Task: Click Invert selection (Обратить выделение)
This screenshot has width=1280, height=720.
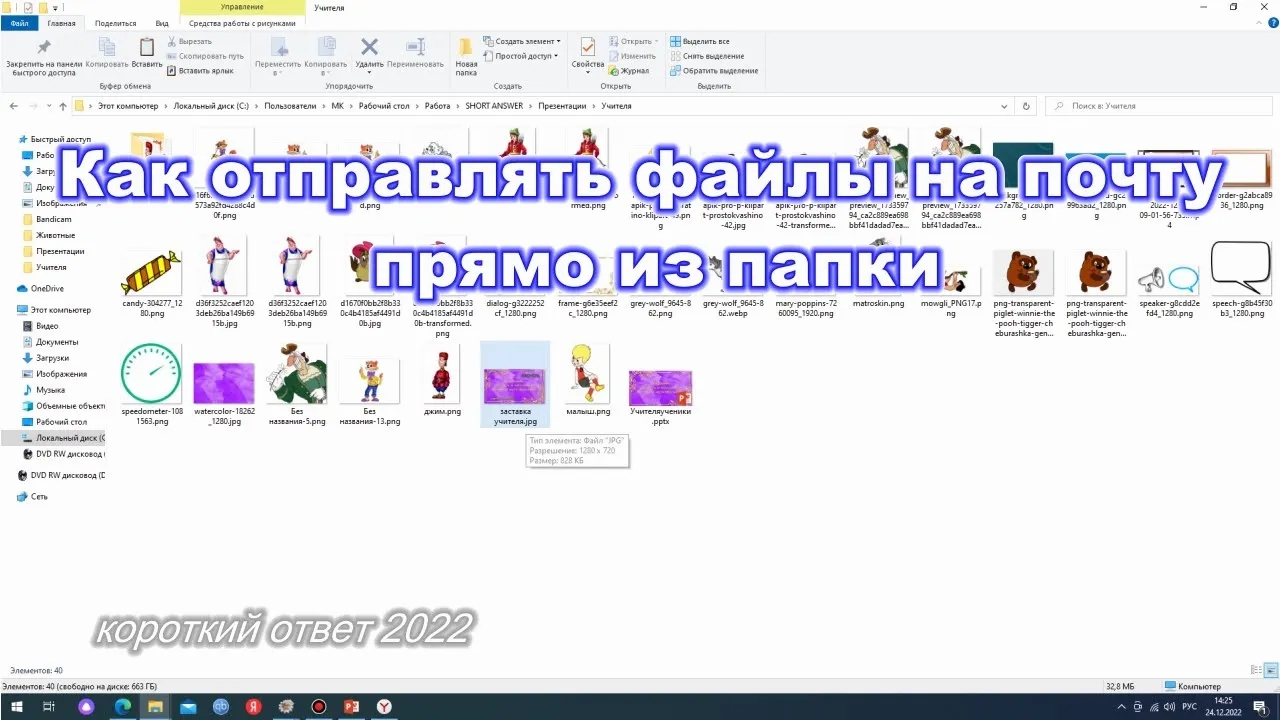Action: [x=714, y=71]
